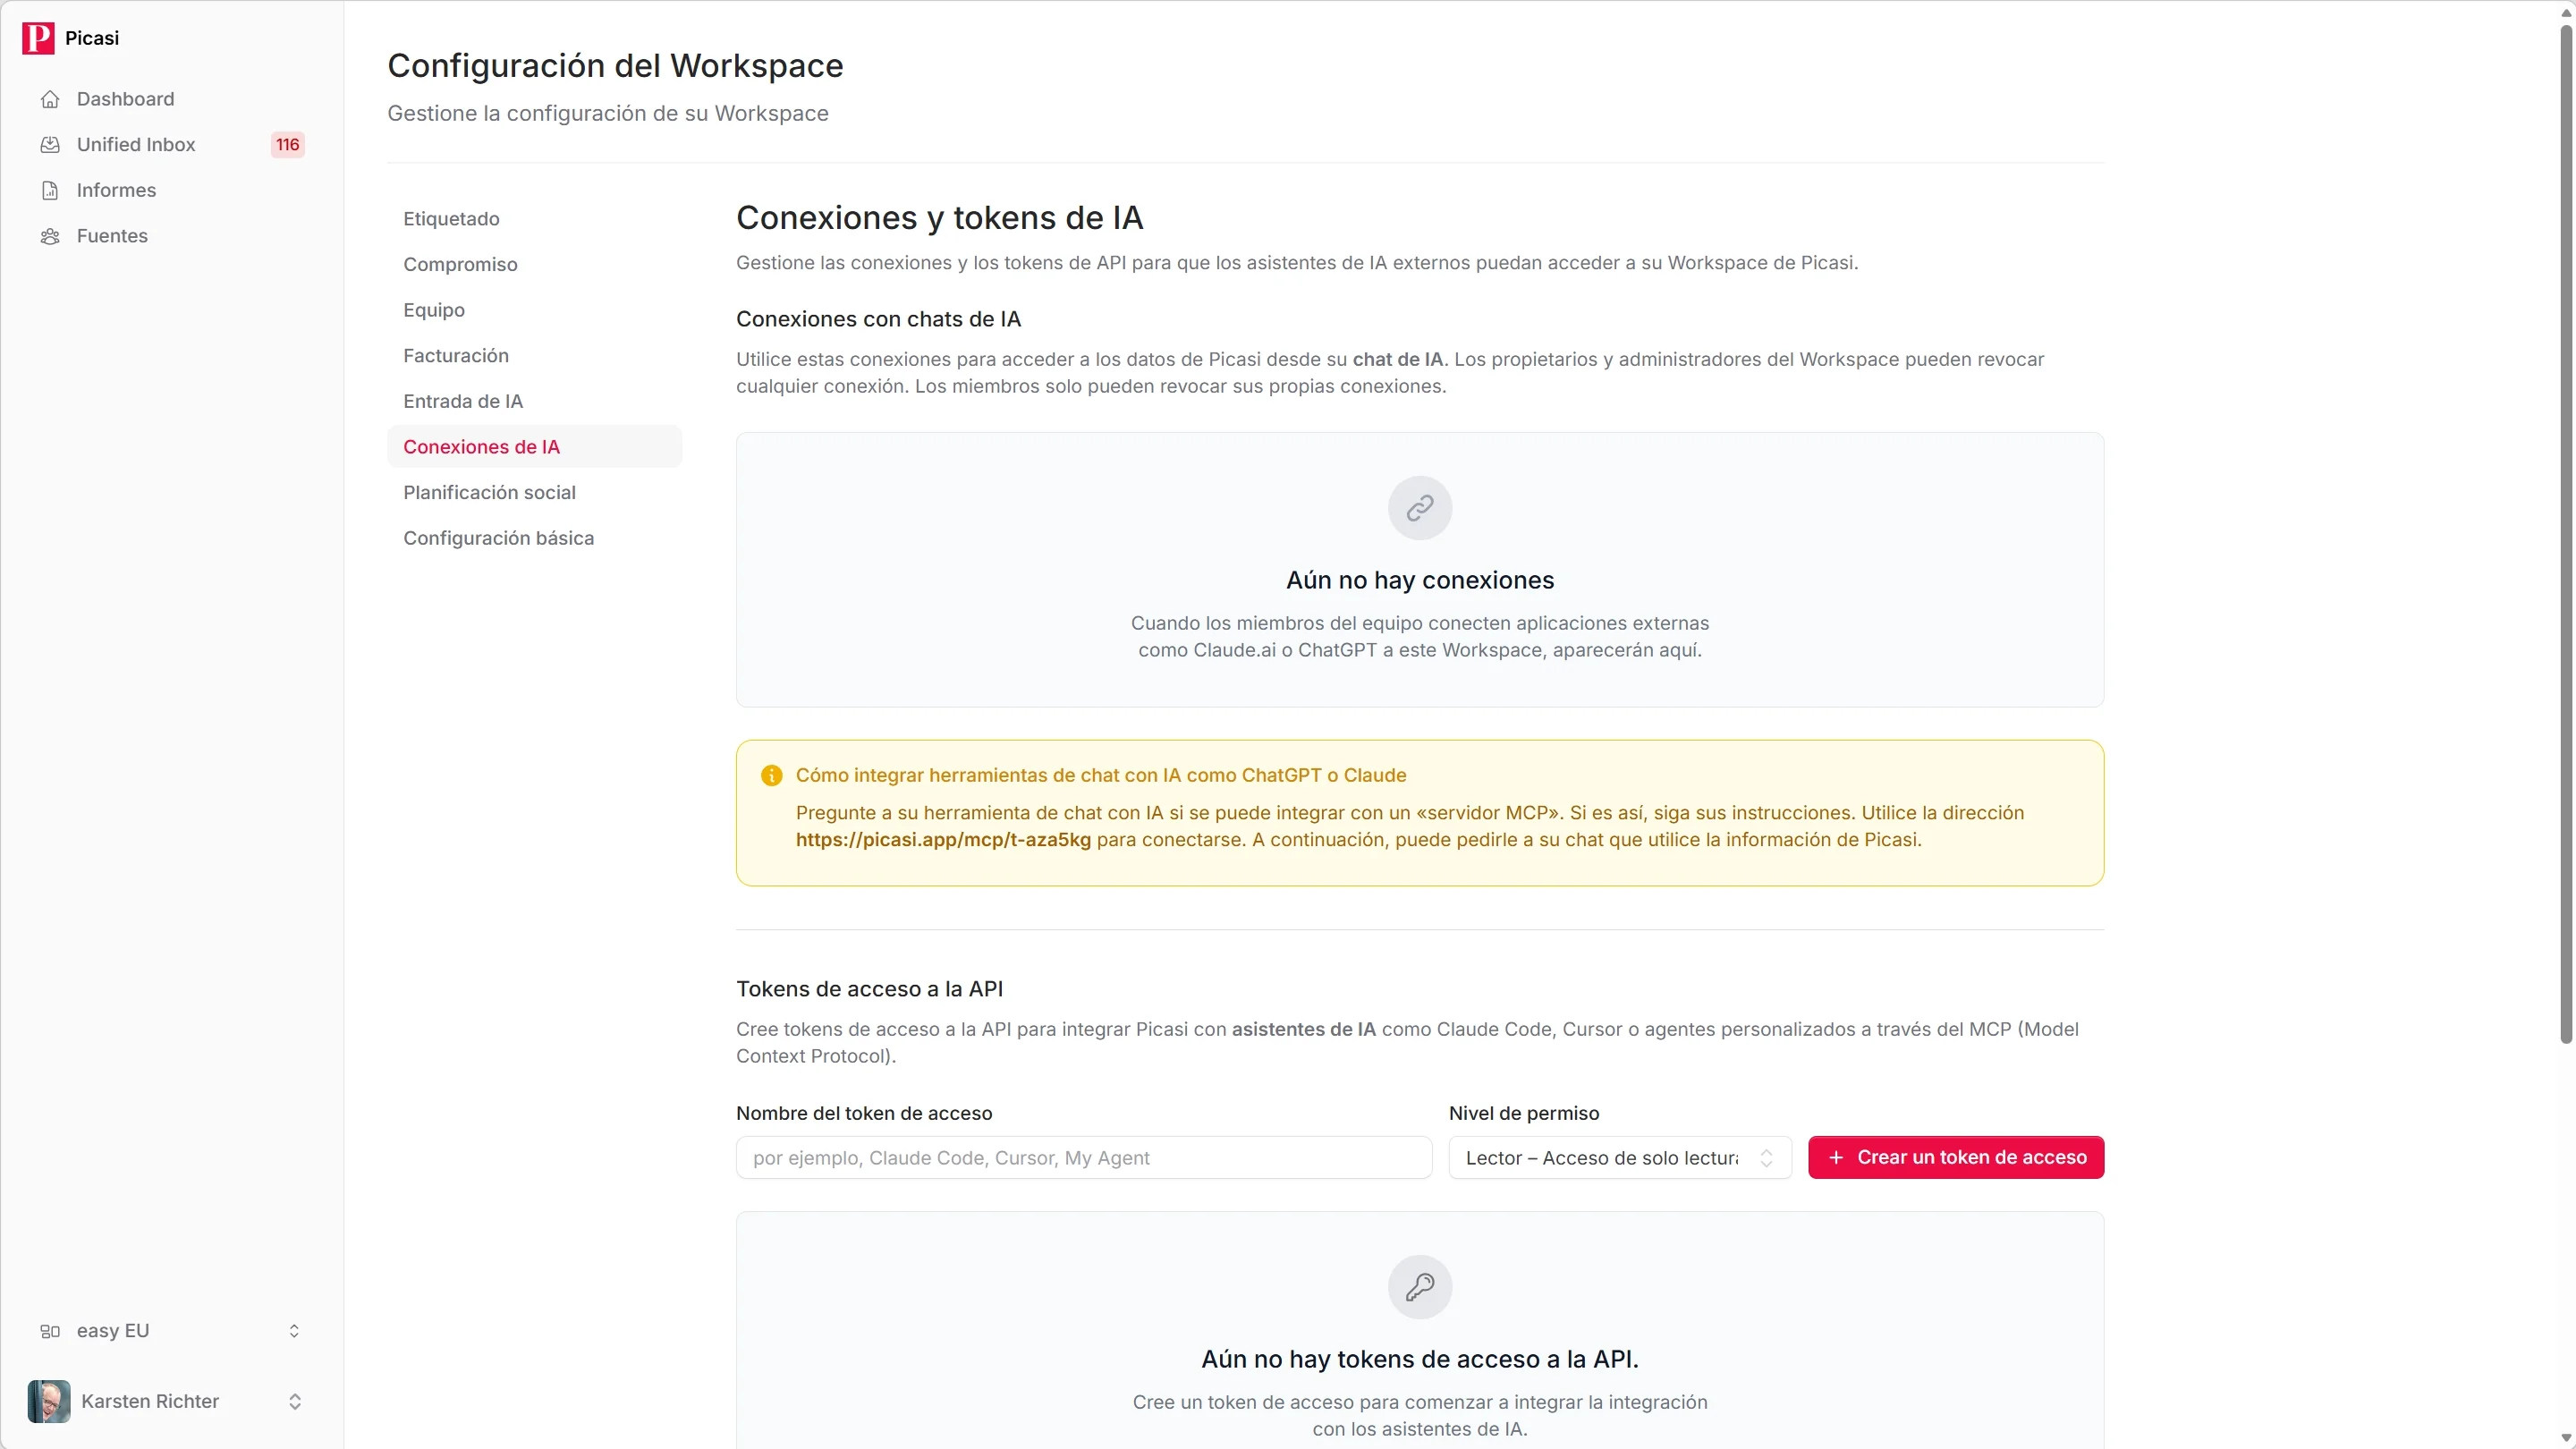The width and height of the screenshot is (2576, 1449).
Task: Click the Fuentes people icon
Action: coord(50,236)
